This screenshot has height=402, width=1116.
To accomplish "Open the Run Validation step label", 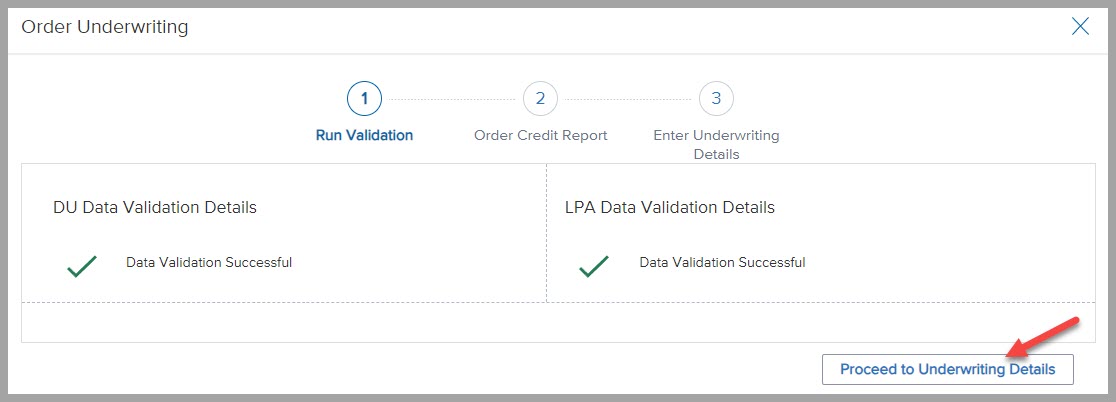I will pos(364,135).
